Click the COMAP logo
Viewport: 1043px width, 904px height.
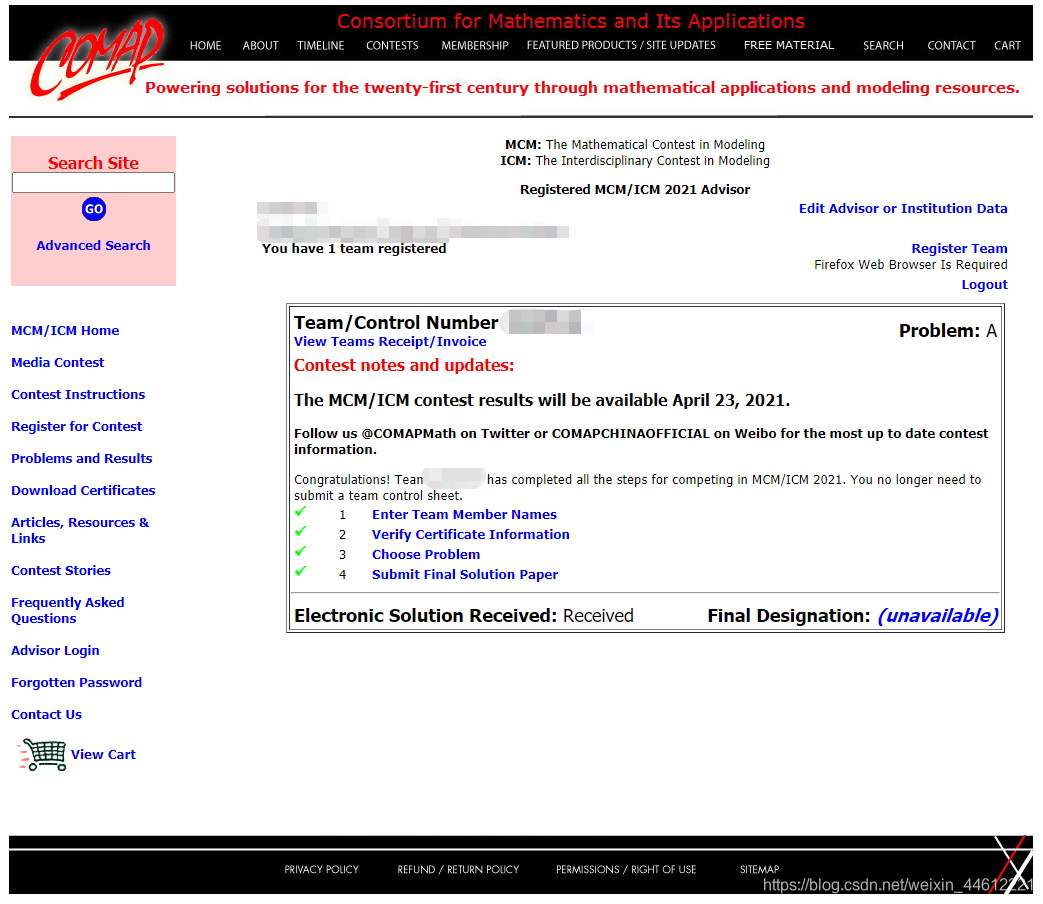pos(98,59)
